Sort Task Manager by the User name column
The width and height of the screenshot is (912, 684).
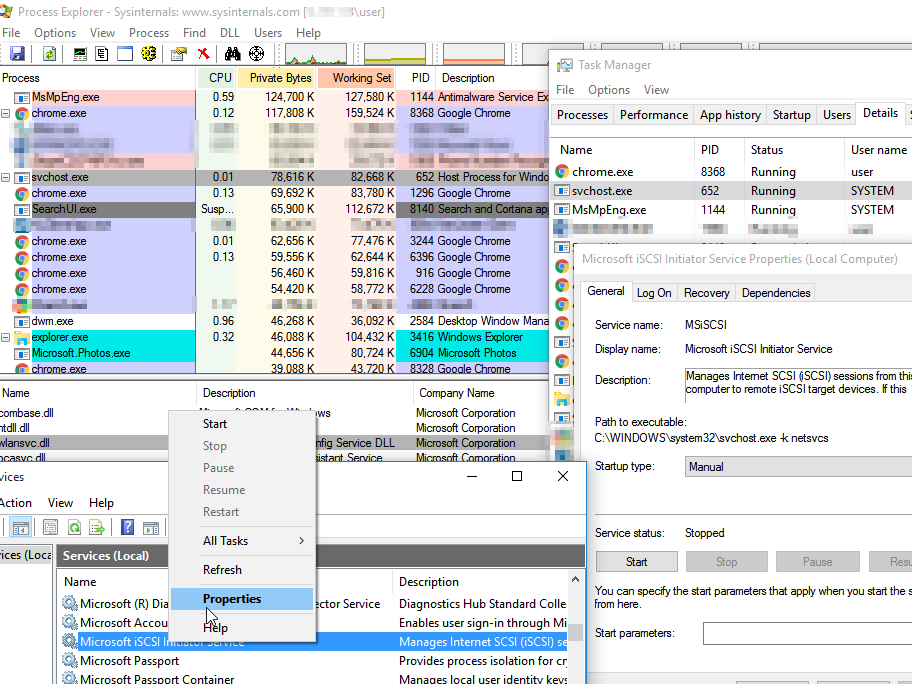click(878, 150)
